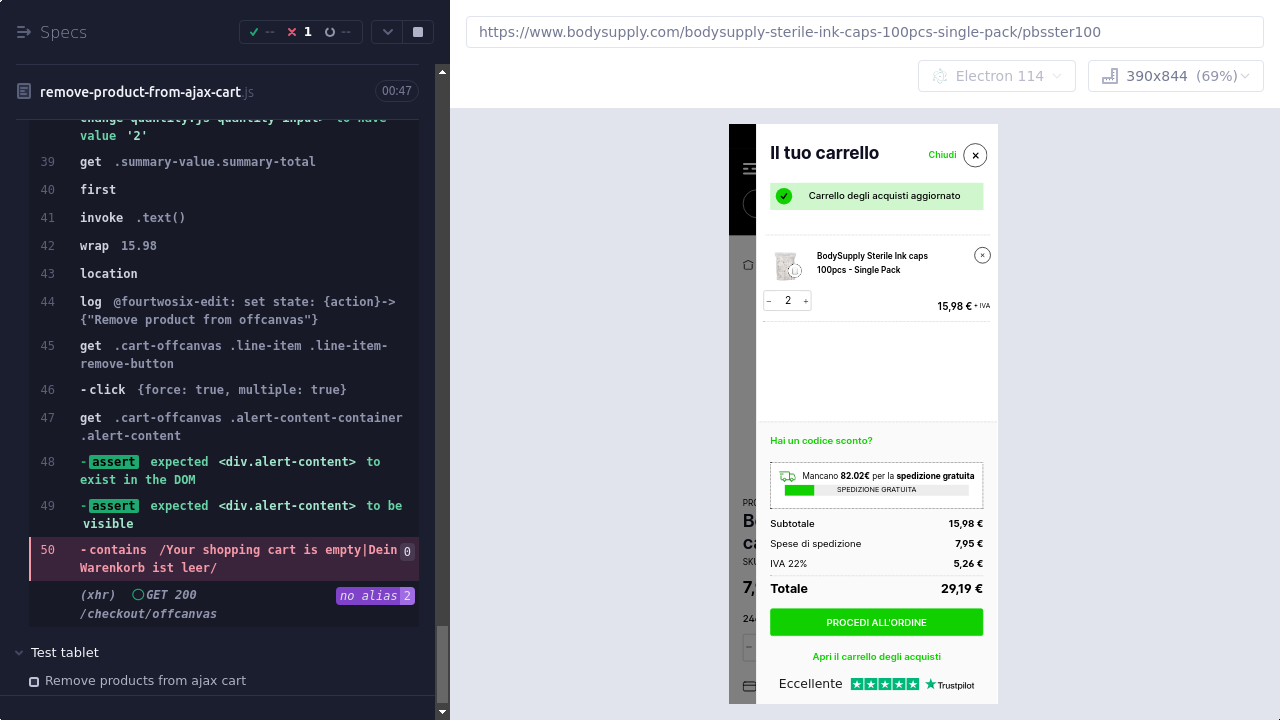1280x720 pixels.
Task: Open the 390x844 viewport size dropdown
Action: coord(1175,76)
